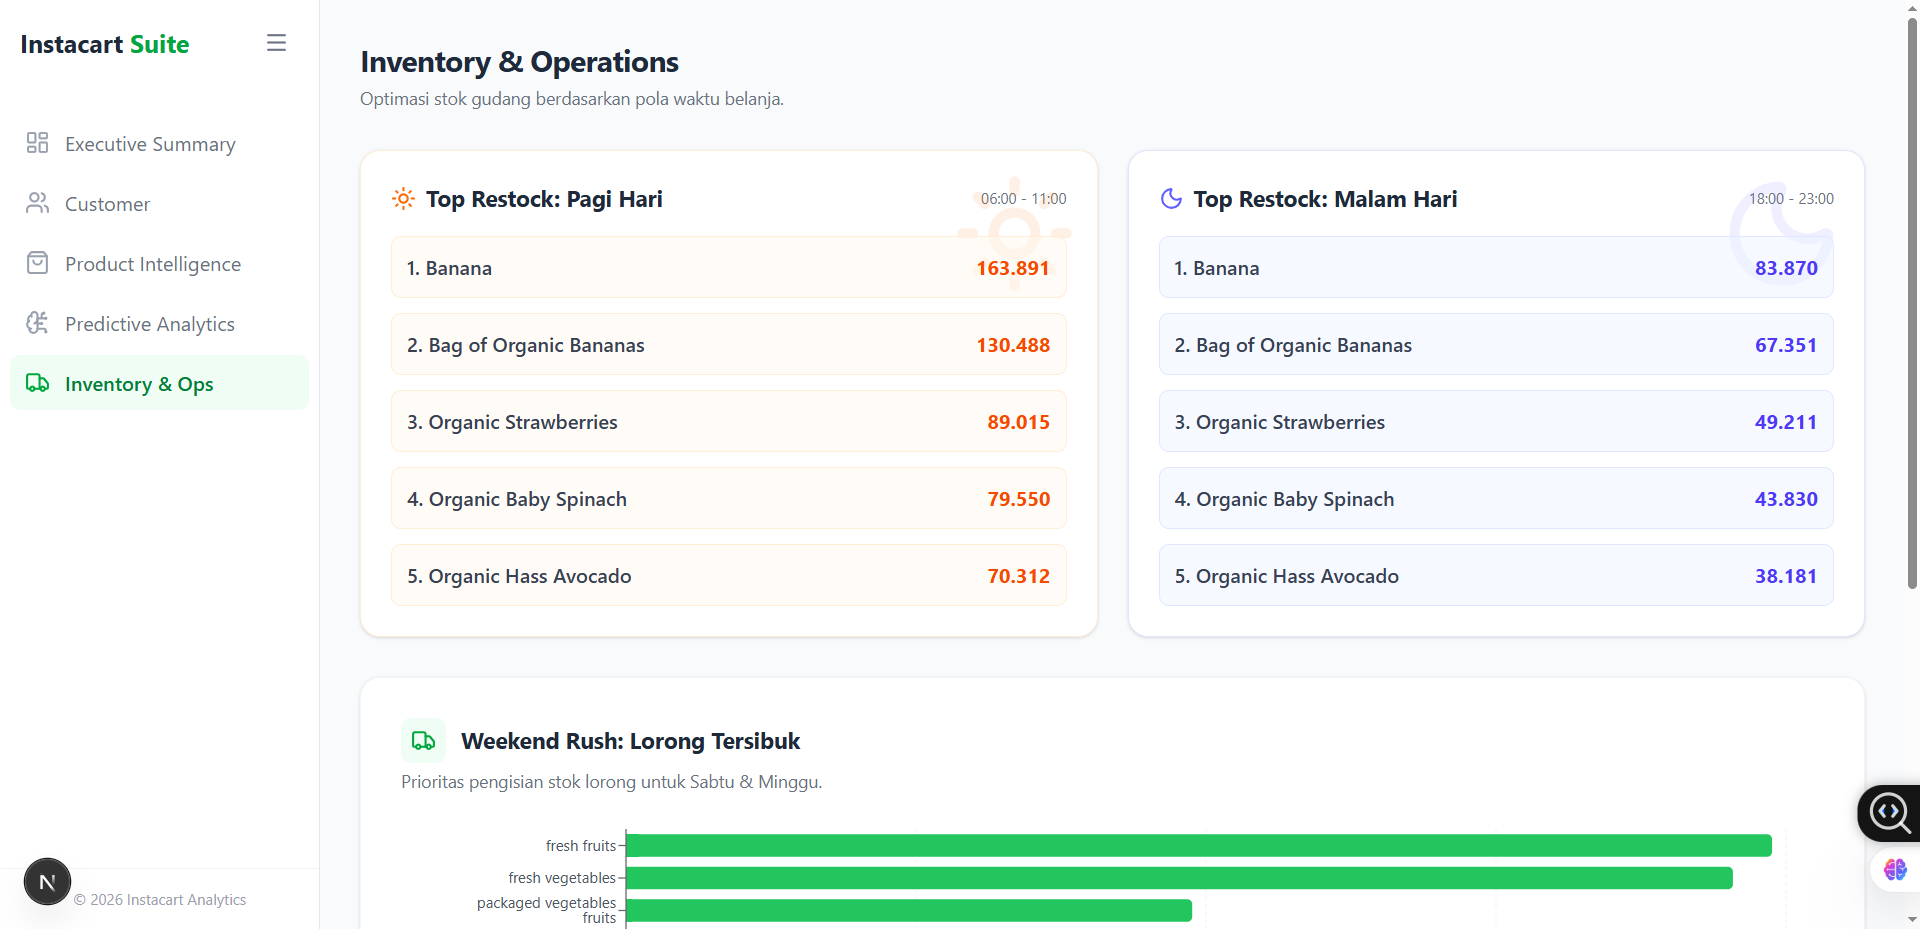Click the moon icon beside Malam Hari
The image size is (1920, 929).
(1171, 199)
